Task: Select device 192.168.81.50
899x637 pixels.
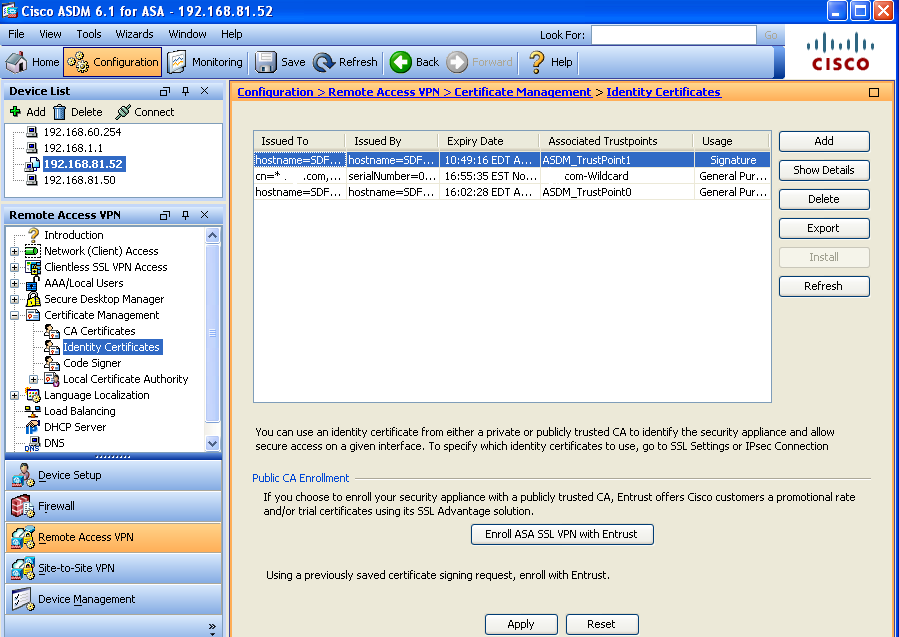Action: click(x=80, y=180)
